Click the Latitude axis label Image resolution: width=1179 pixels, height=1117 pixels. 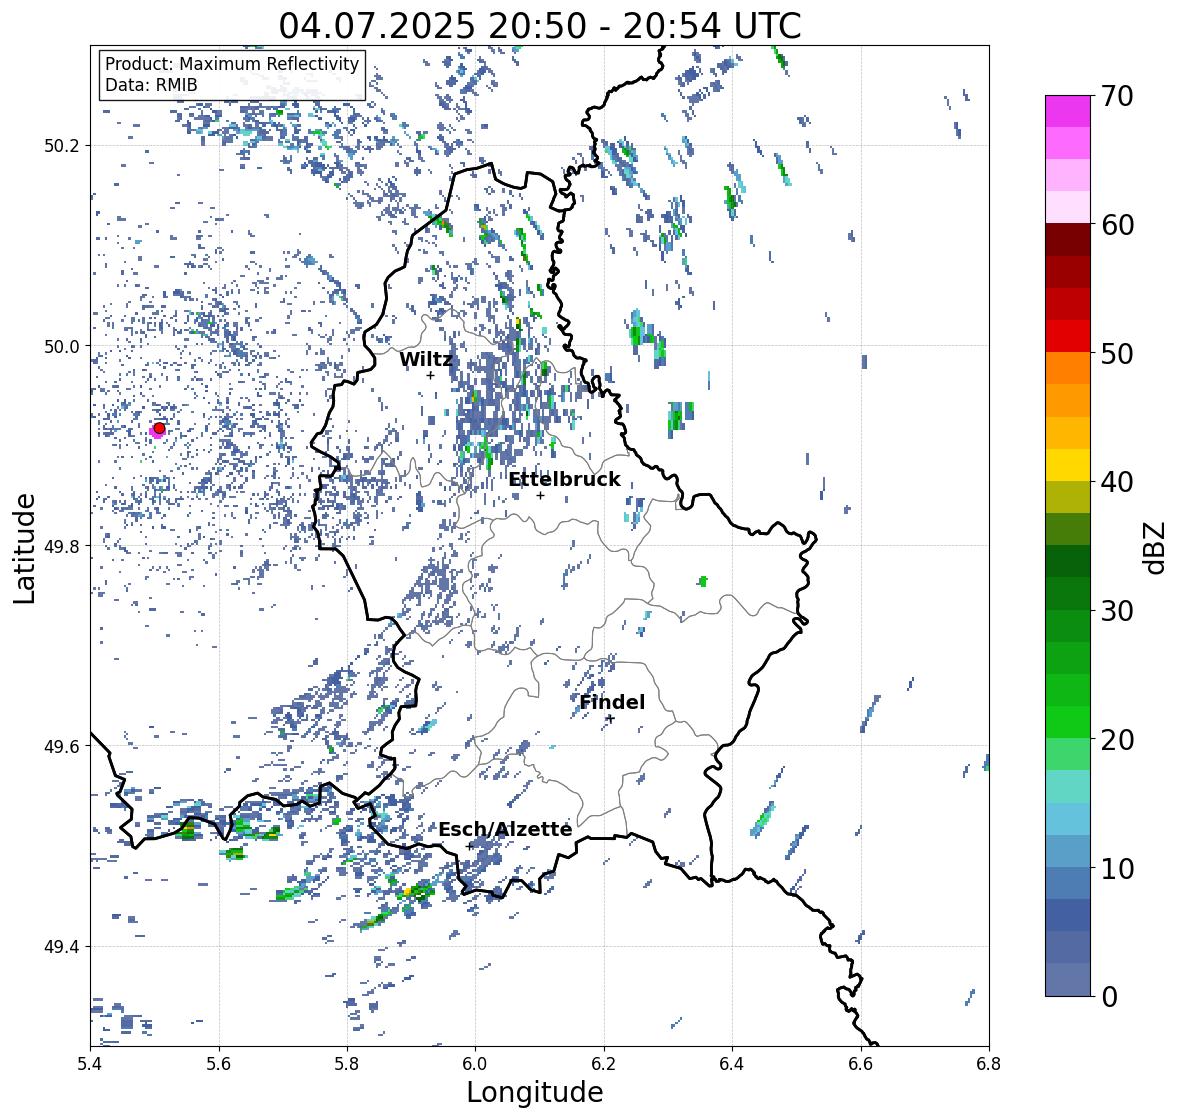pos(24,548)
